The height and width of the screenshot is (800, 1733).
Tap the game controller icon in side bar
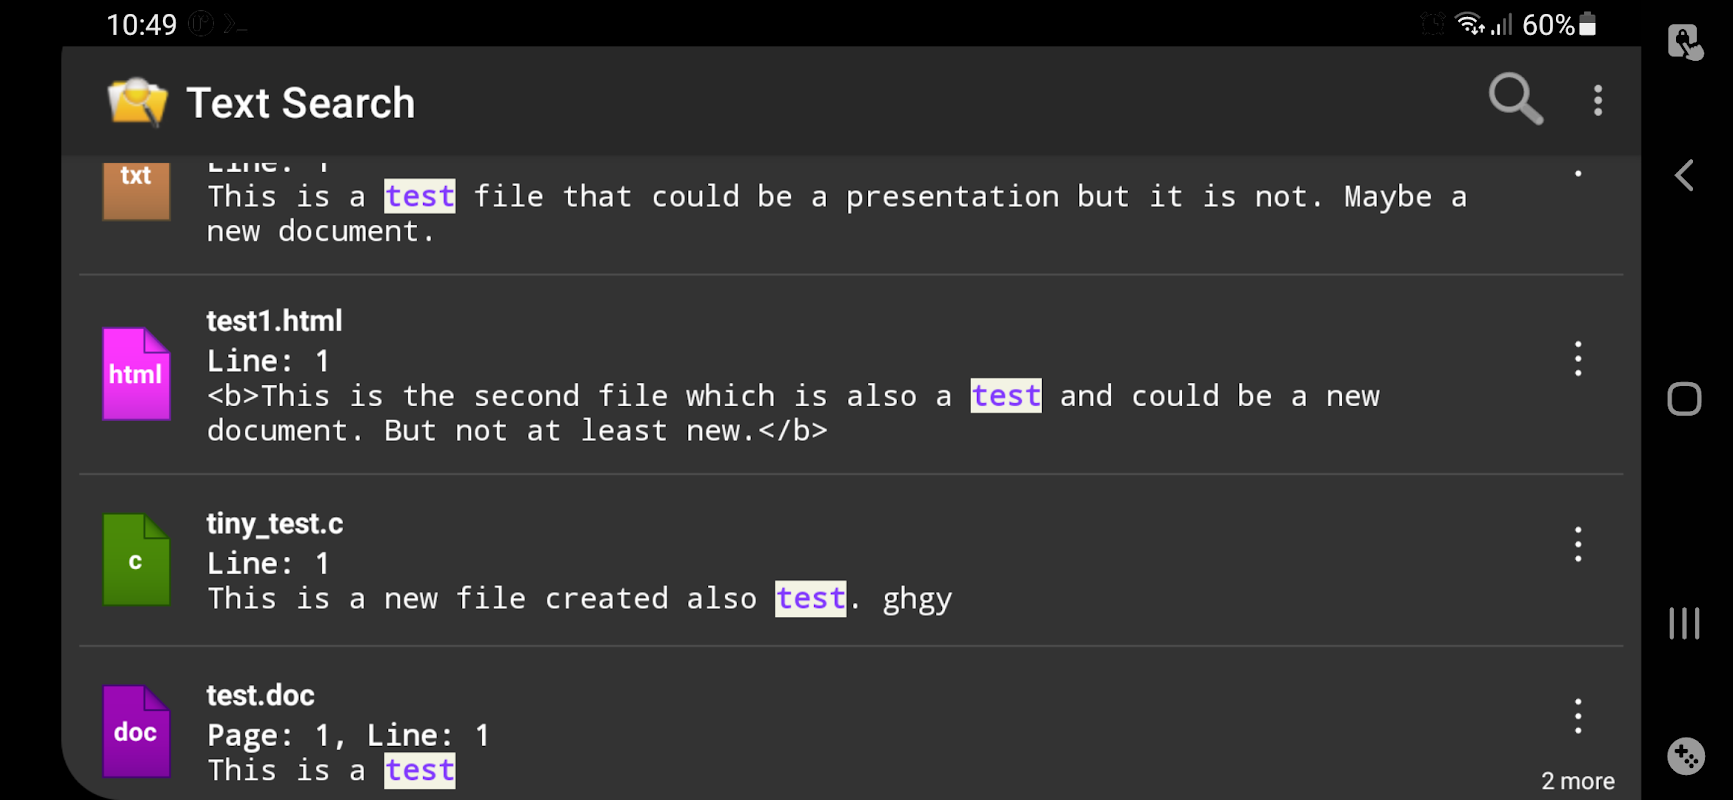[1686, 756]
